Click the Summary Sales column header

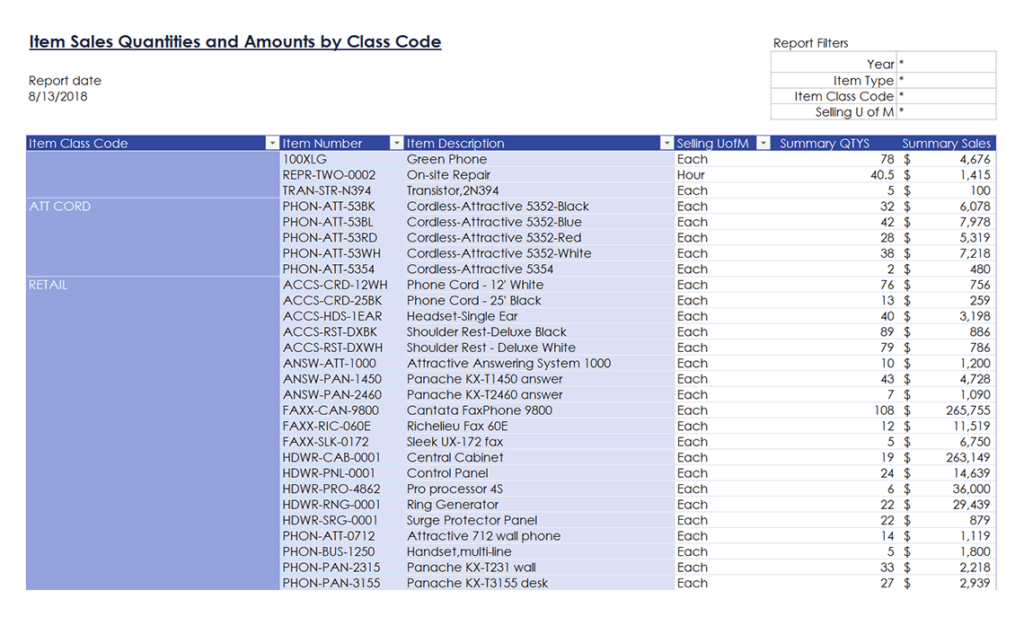945,143
